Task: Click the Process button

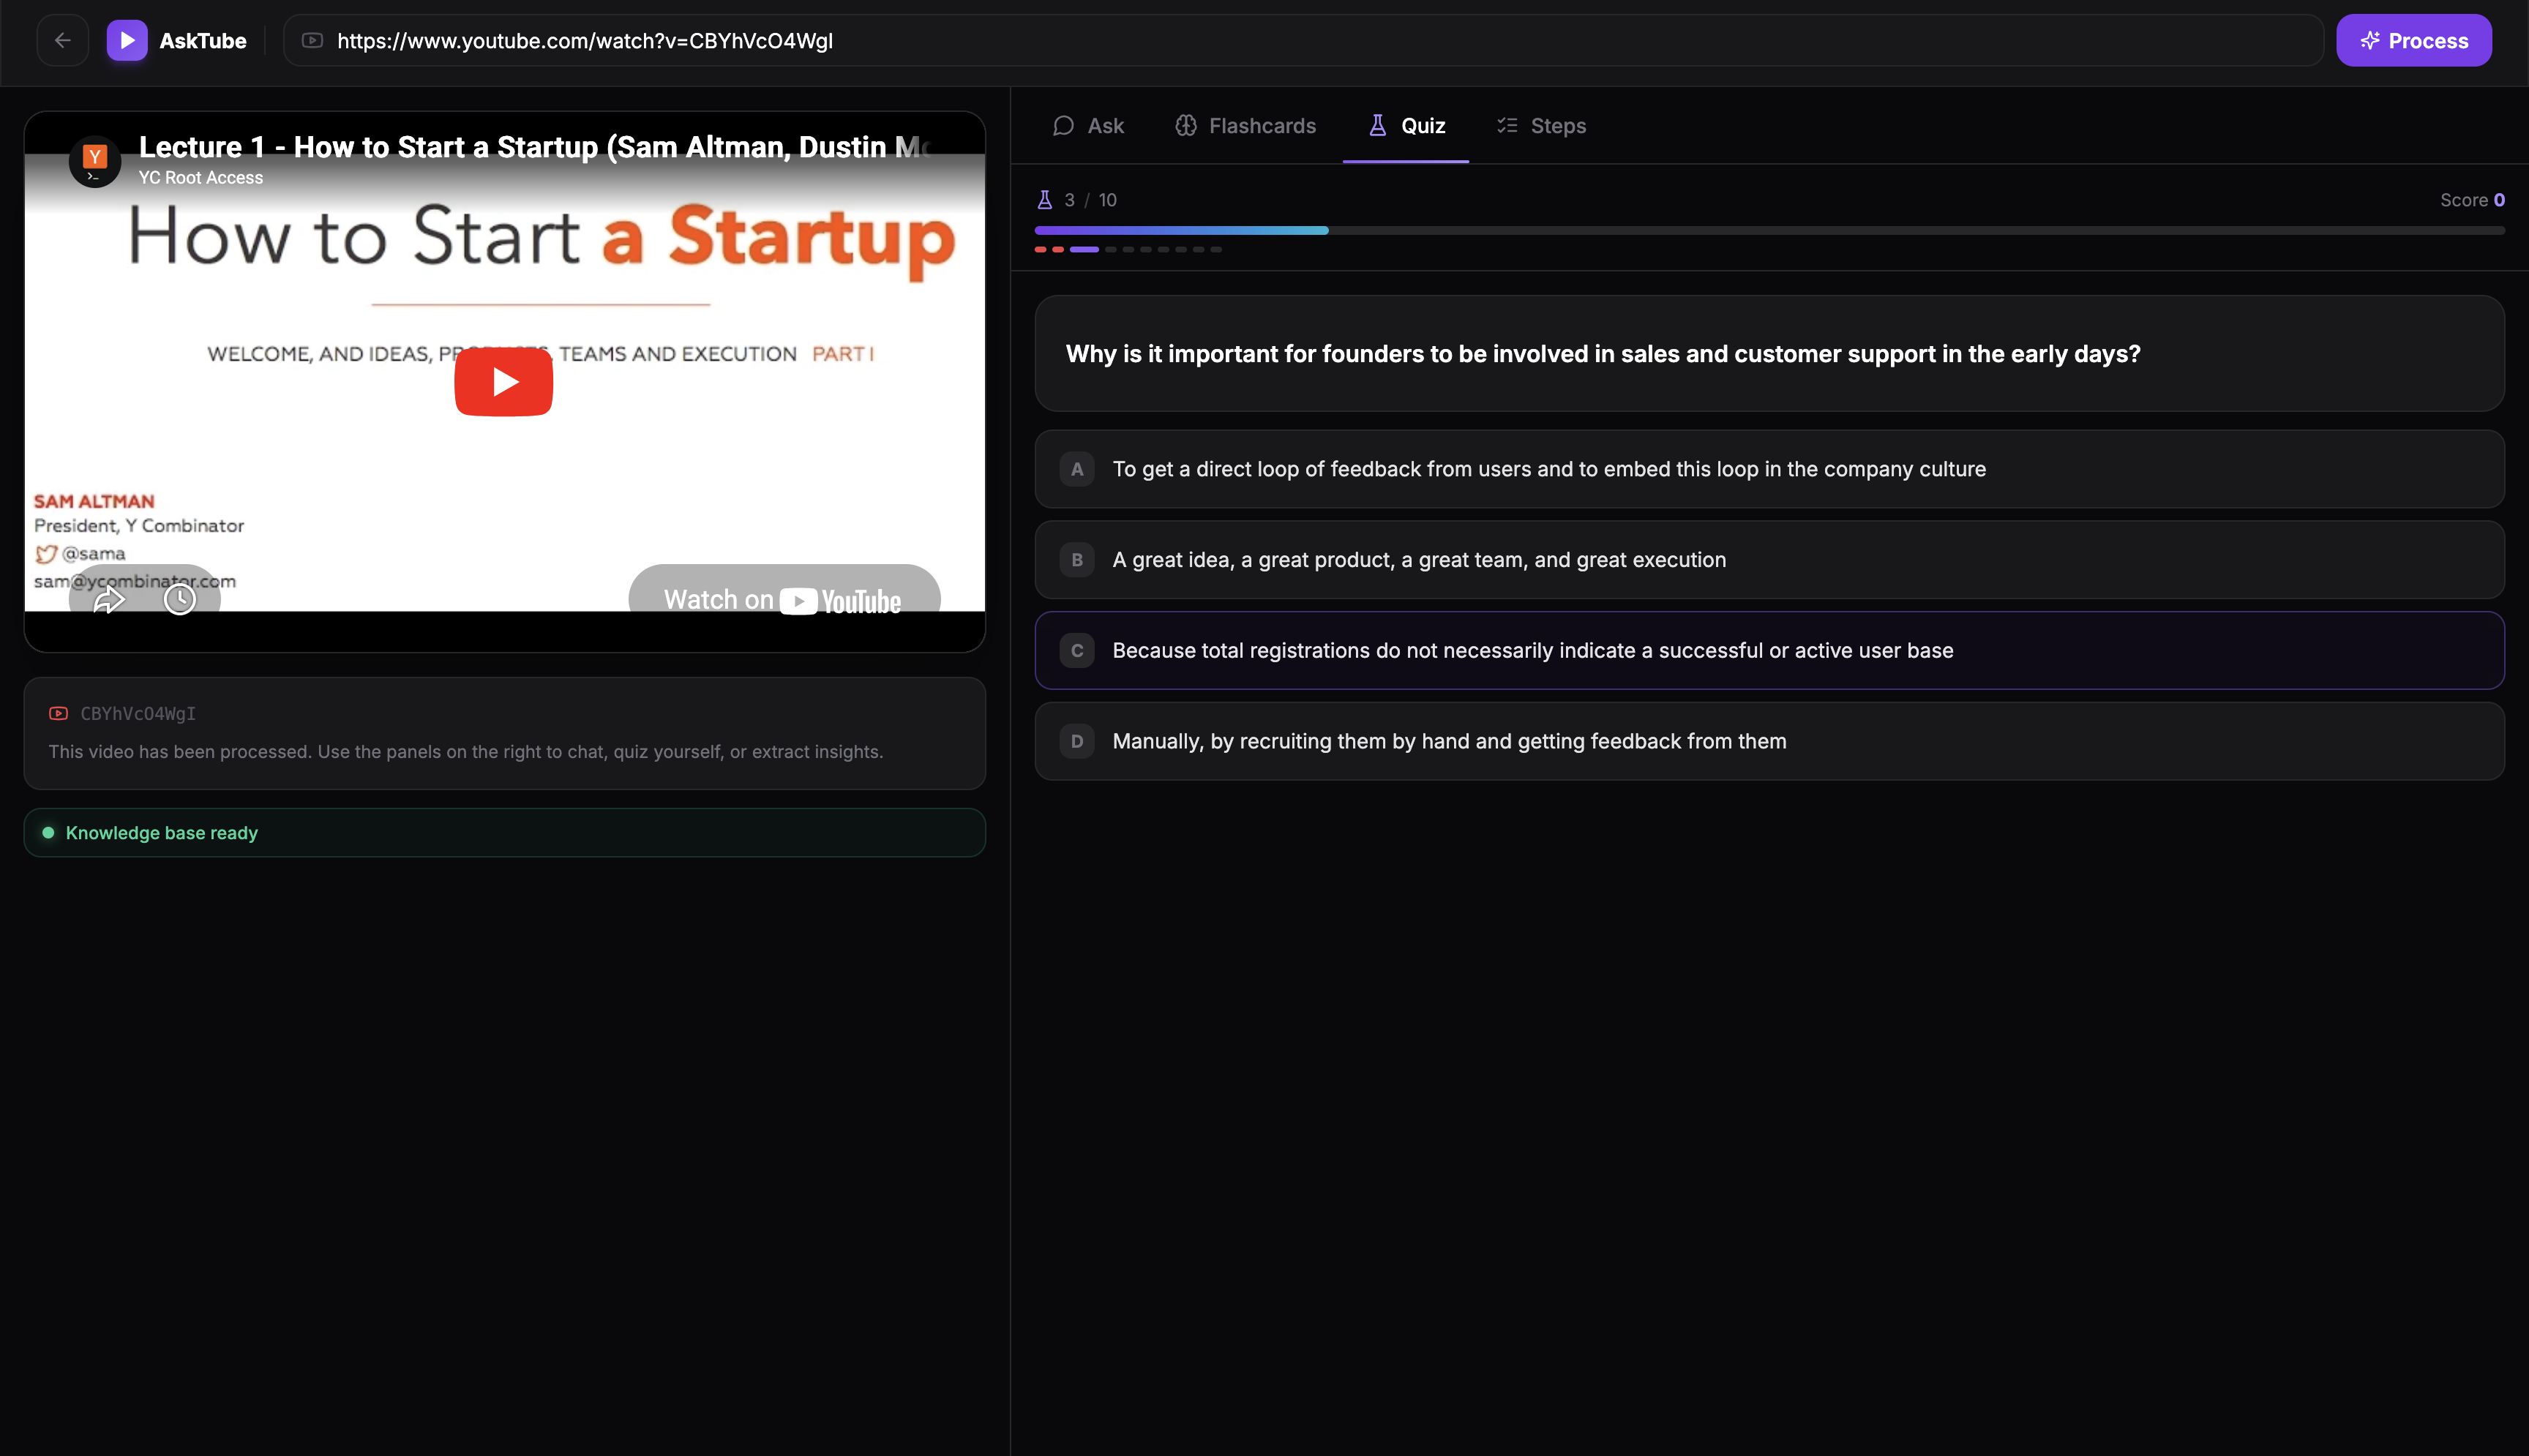Action: coord(2413,40)
